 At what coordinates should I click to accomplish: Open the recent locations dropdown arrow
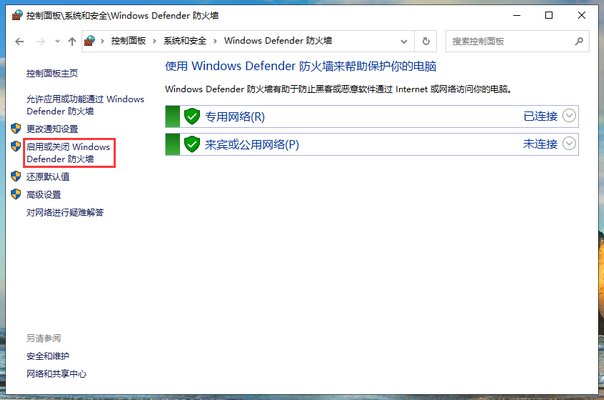57,41
